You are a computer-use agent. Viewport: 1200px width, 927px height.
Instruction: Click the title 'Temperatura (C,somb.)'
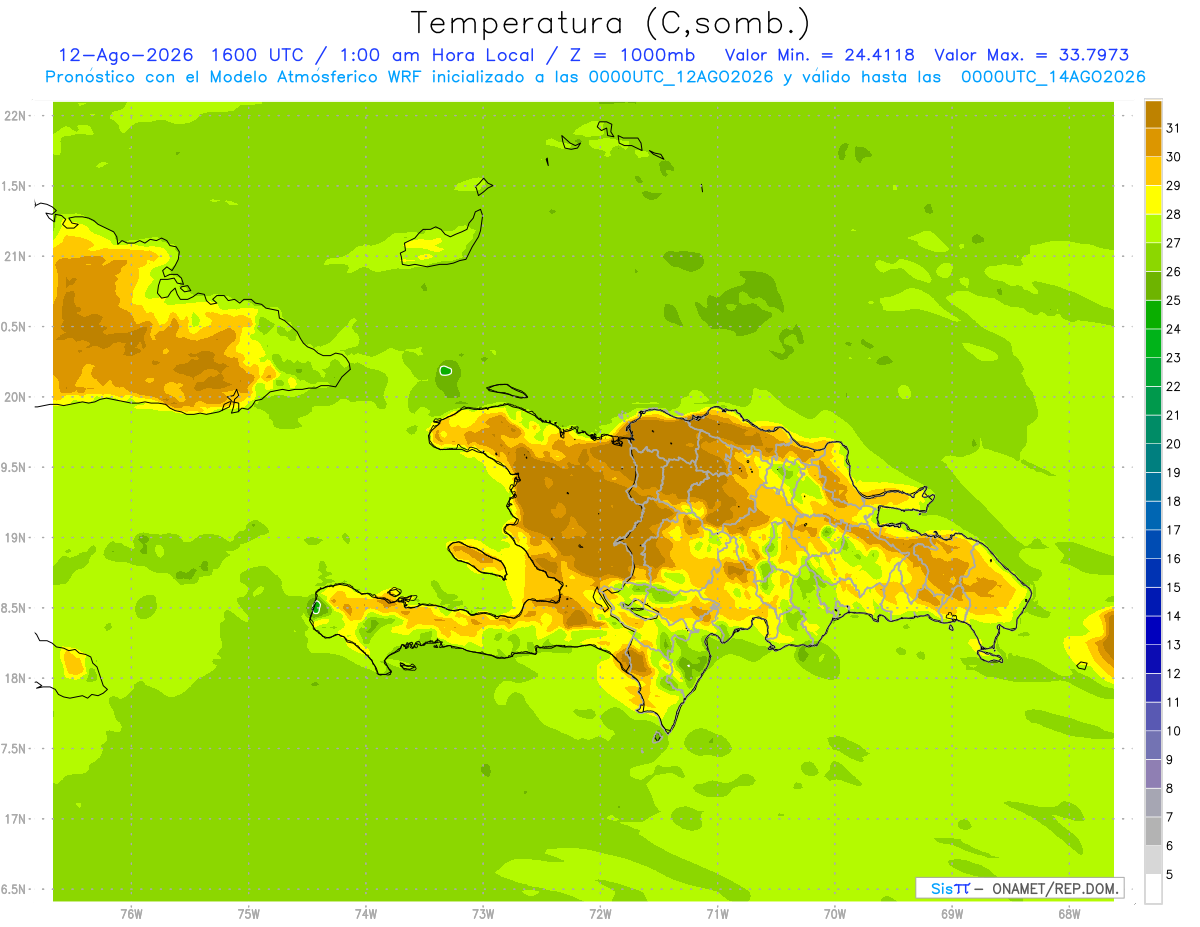coord(610,23)
